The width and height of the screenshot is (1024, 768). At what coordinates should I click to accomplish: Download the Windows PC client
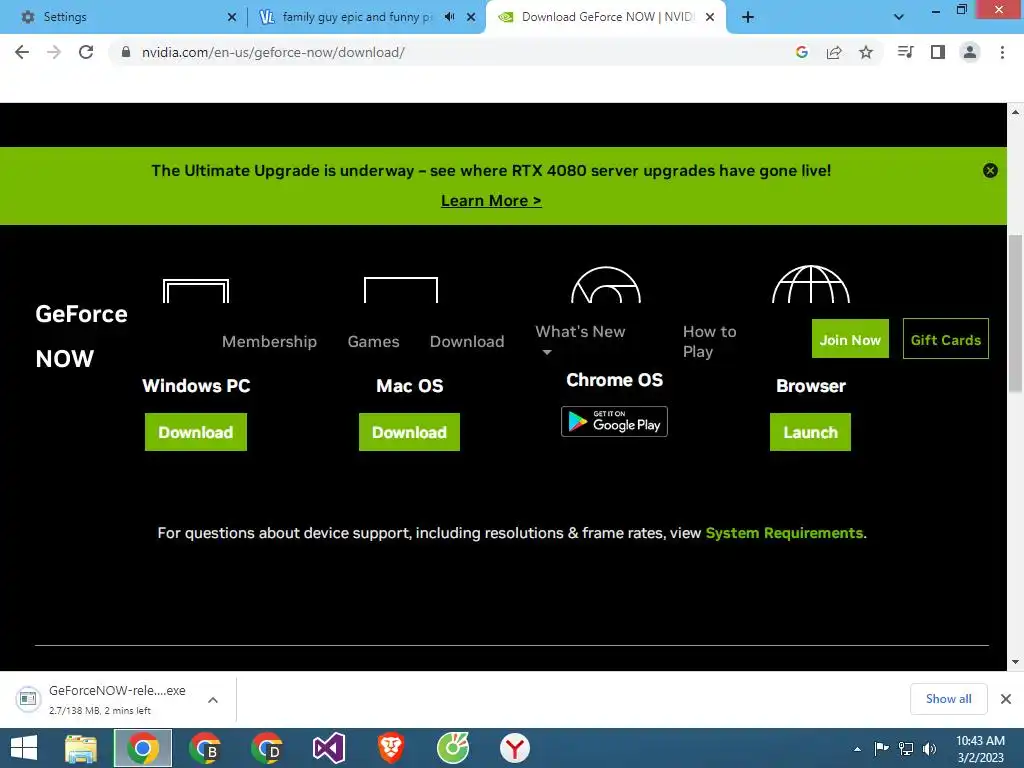(196, 432)
